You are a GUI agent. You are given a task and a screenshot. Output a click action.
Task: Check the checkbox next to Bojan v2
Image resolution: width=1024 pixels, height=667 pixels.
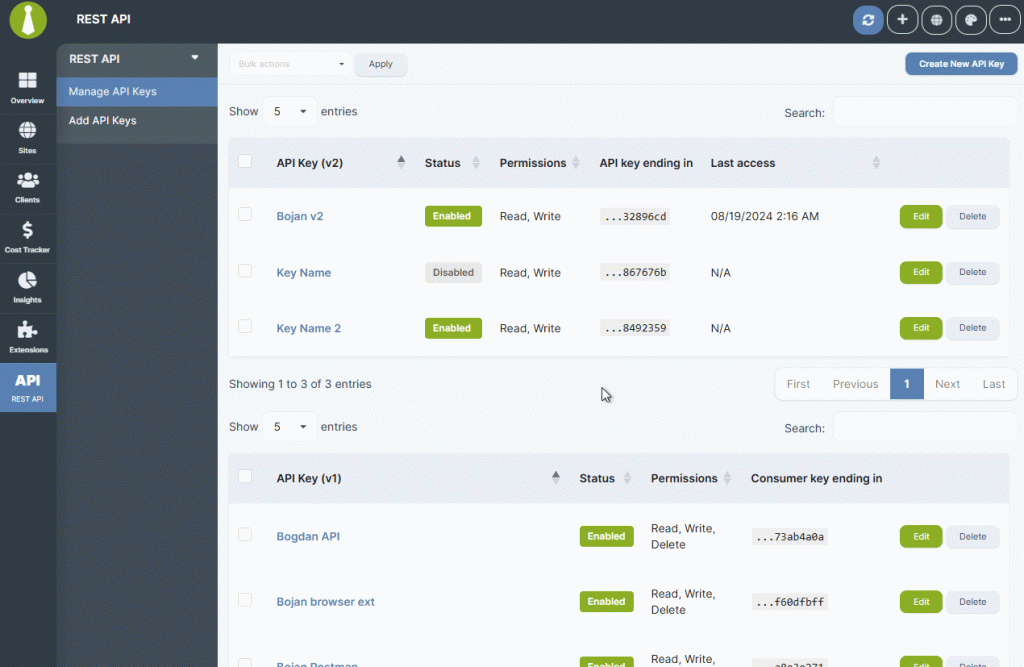coord(245,216)
